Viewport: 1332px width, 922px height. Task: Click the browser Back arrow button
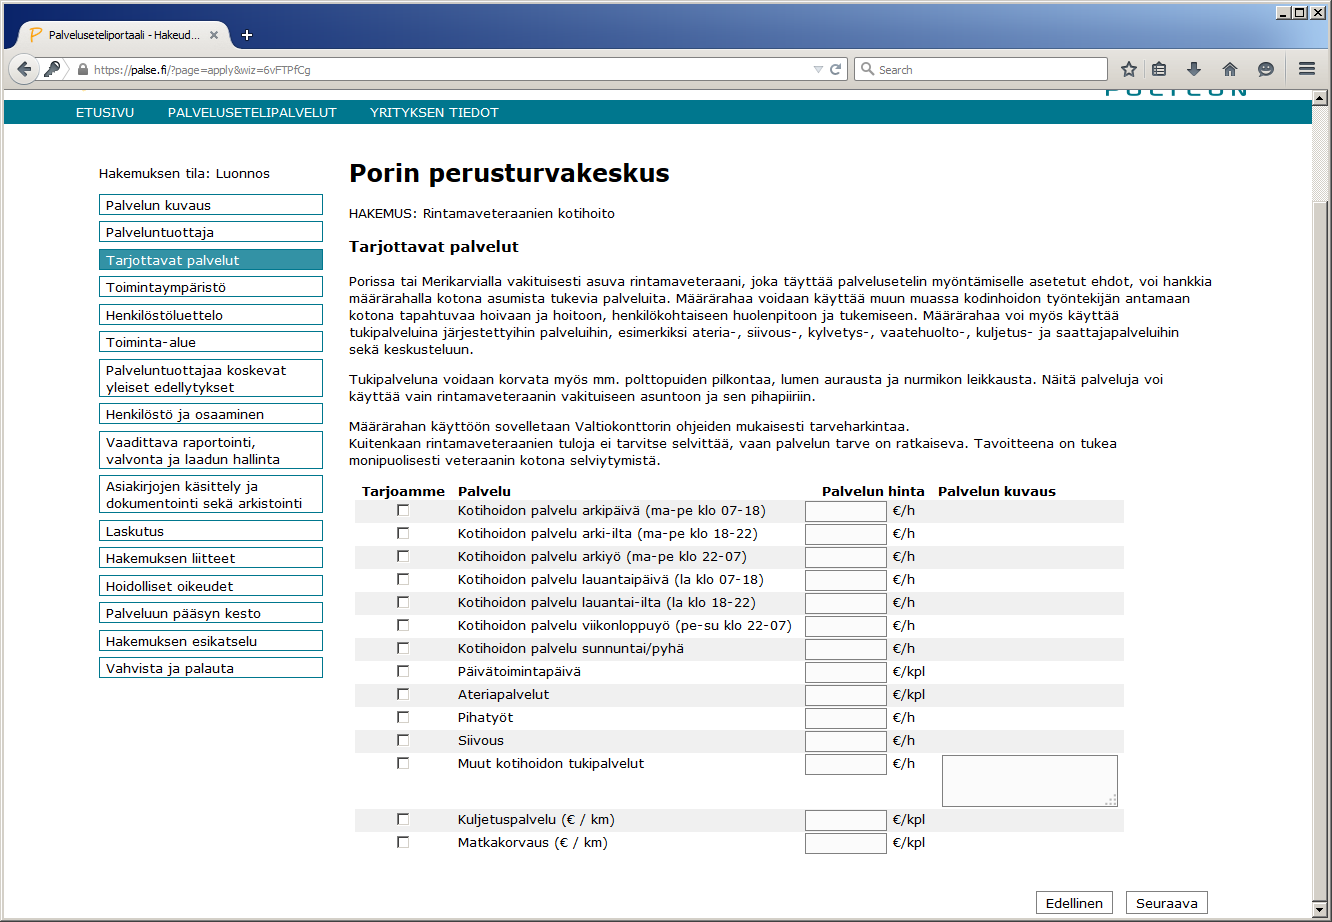25,70
